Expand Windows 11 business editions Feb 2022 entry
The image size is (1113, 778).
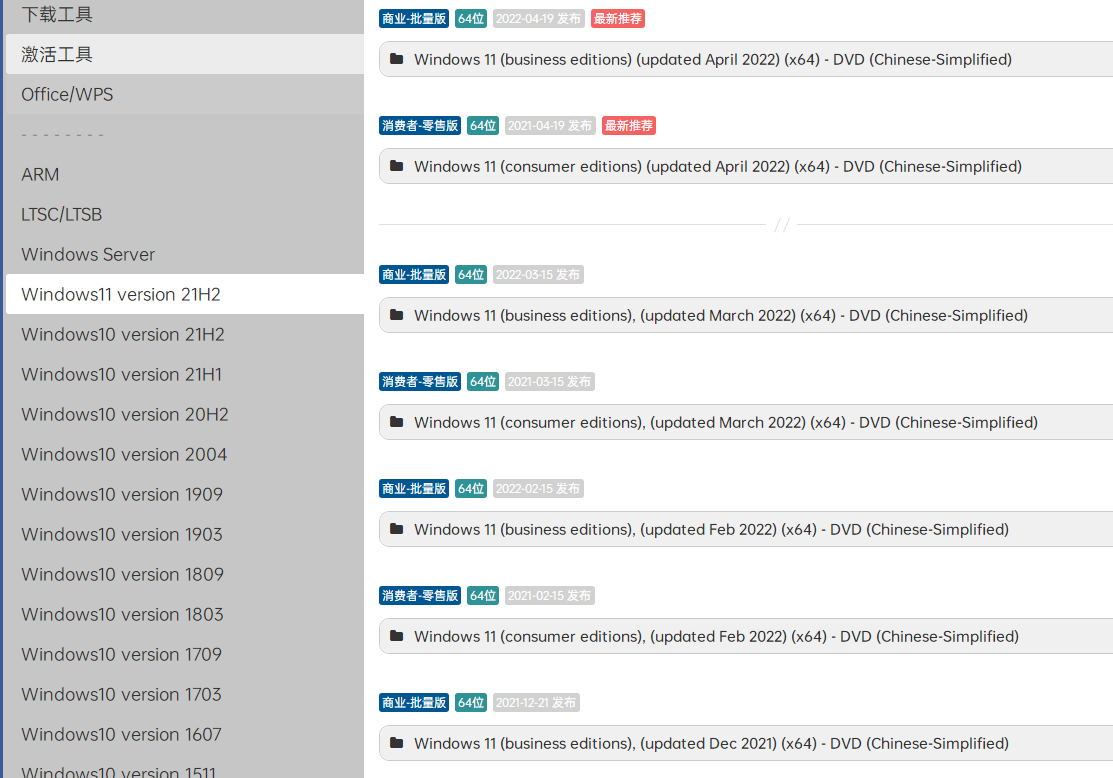746,530
